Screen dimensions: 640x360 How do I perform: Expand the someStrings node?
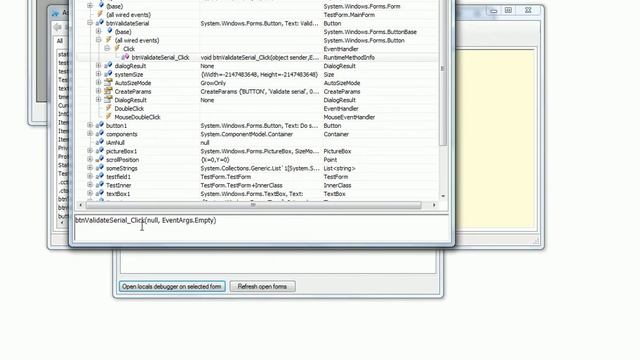(90, 168)
